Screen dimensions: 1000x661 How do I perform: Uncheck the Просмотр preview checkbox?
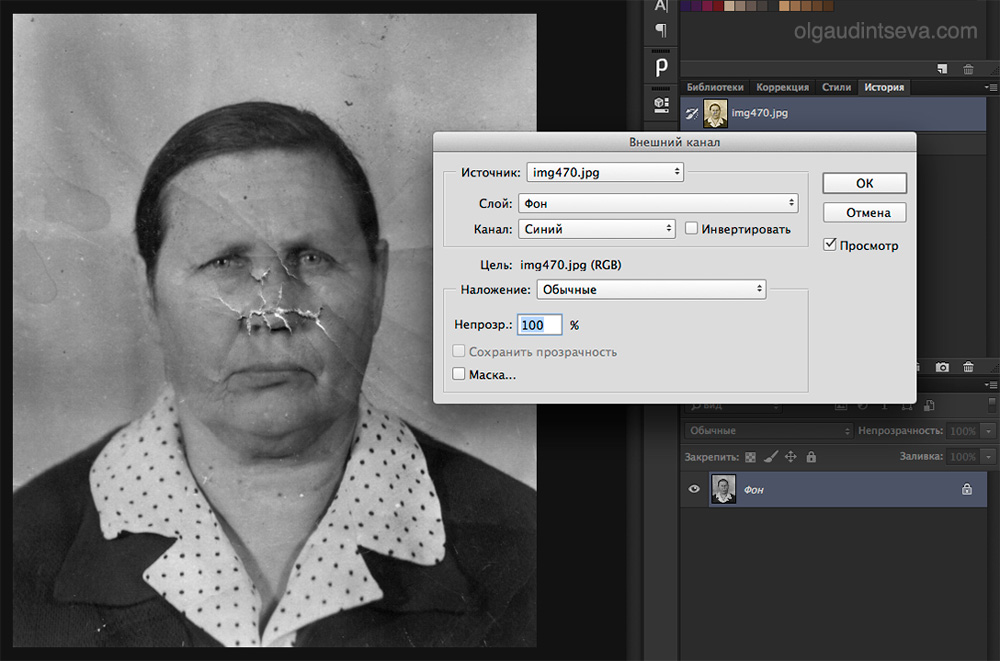point(829,245)
